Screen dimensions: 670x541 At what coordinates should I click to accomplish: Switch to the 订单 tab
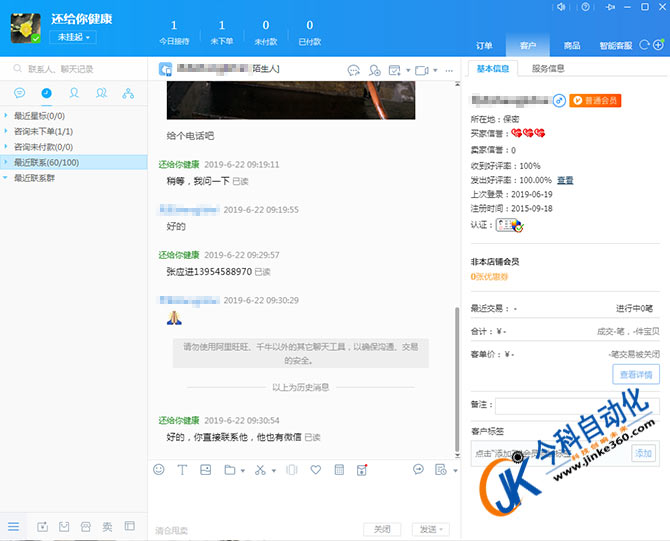(484, 45)
